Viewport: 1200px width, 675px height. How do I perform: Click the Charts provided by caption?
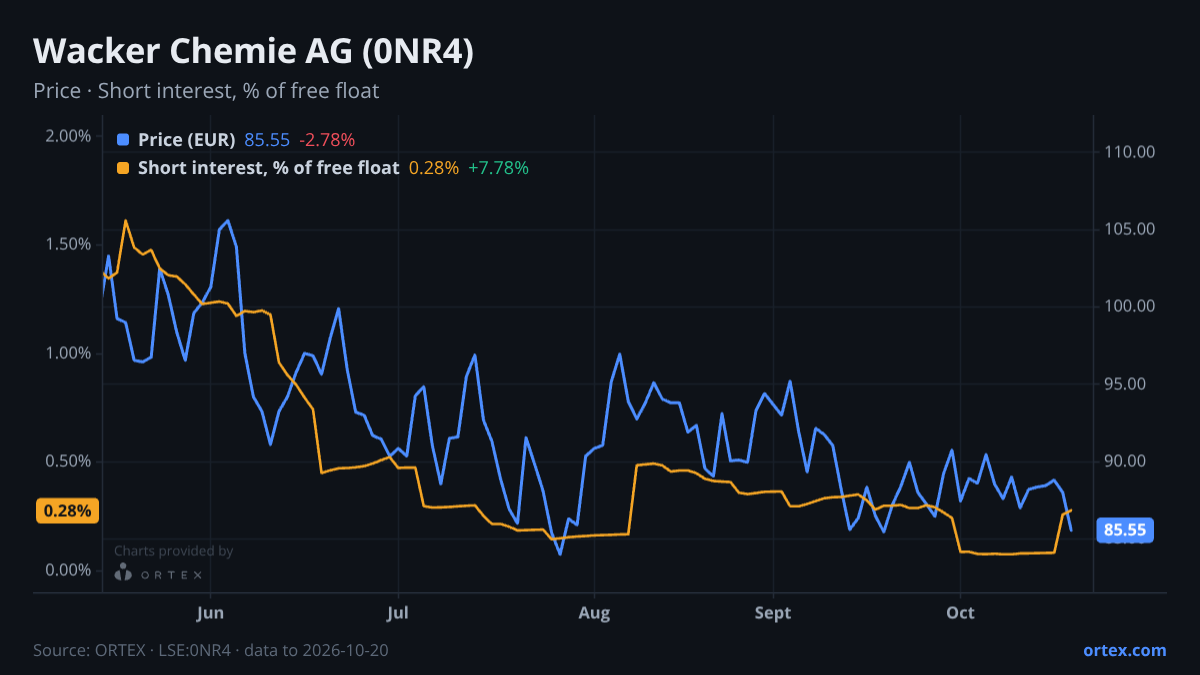pos(174,551)
